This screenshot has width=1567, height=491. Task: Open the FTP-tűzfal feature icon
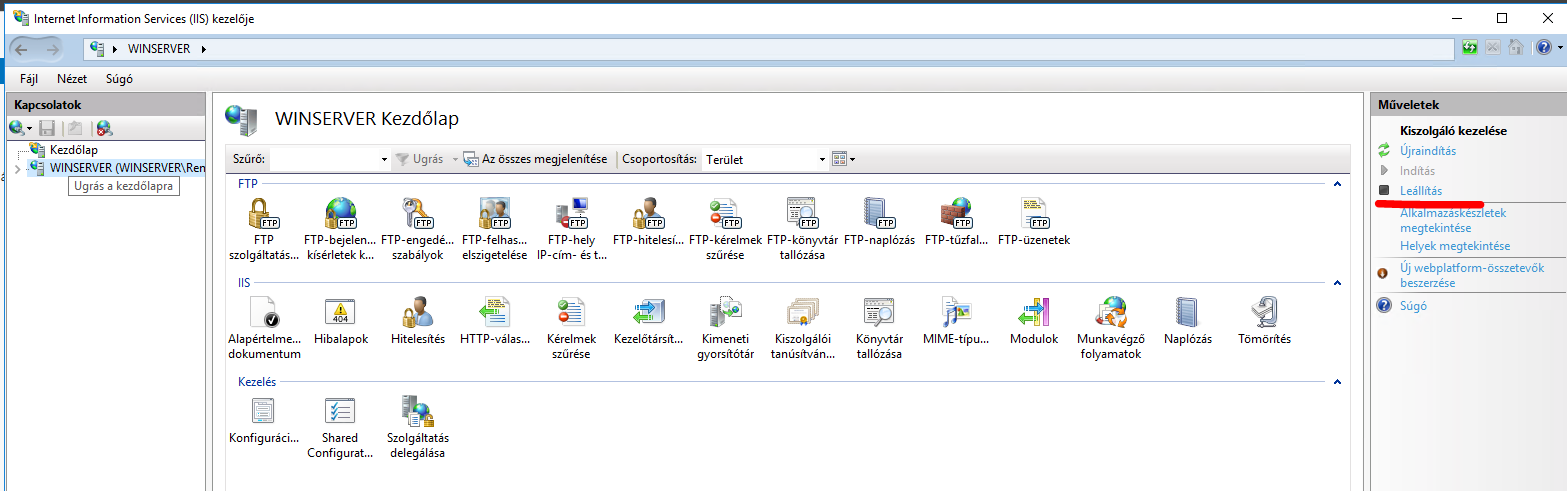pyautogui.click(x=957, y=213)
